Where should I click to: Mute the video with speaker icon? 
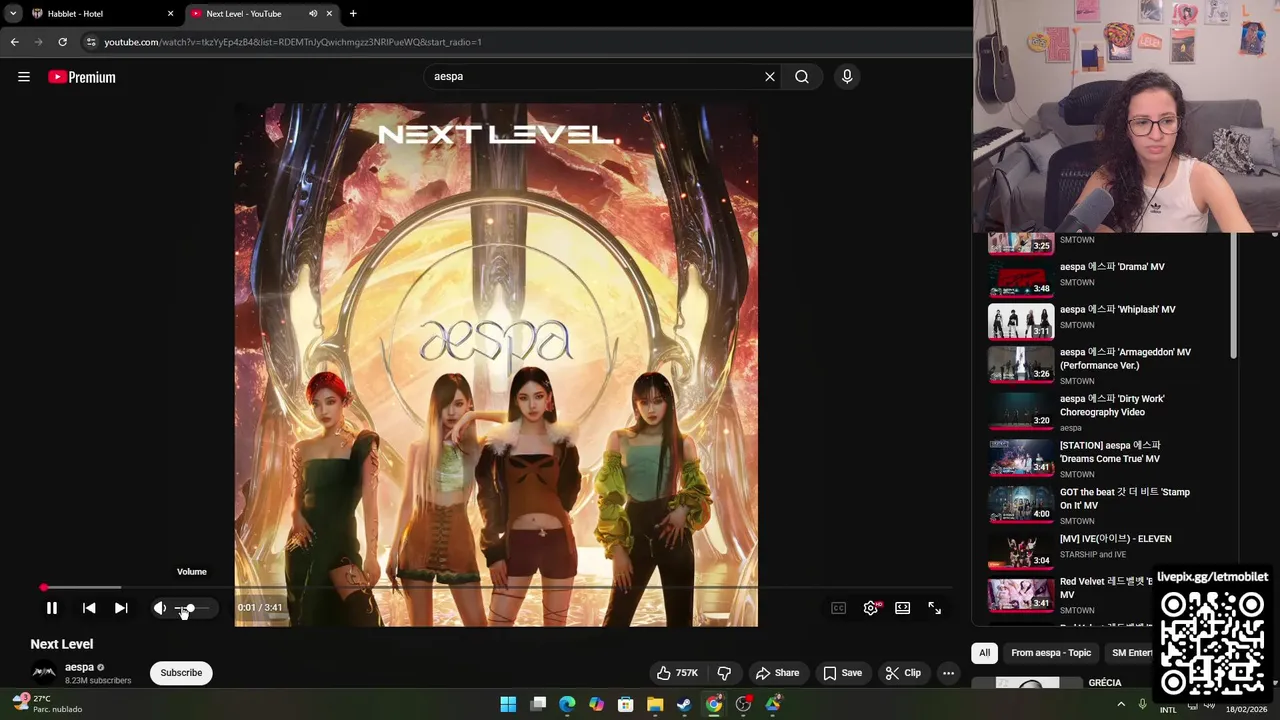(x=160, y=608)
